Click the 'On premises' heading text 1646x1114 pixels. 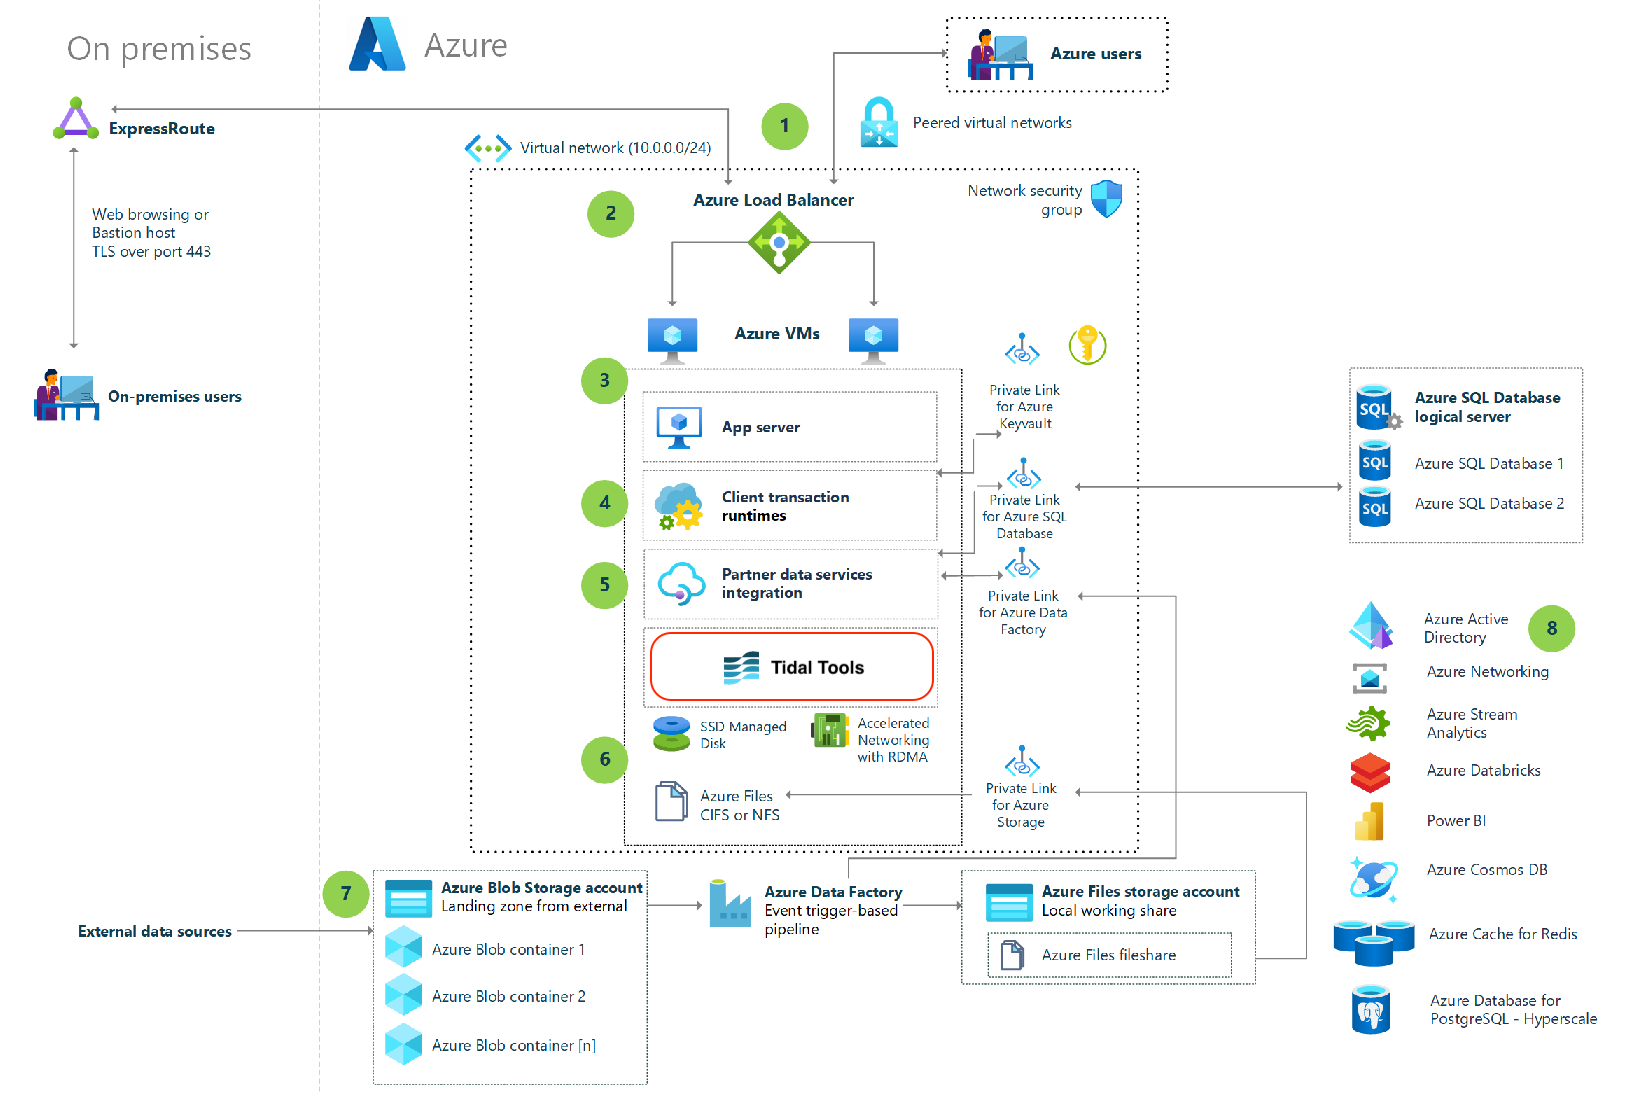(x=159, y=49)
